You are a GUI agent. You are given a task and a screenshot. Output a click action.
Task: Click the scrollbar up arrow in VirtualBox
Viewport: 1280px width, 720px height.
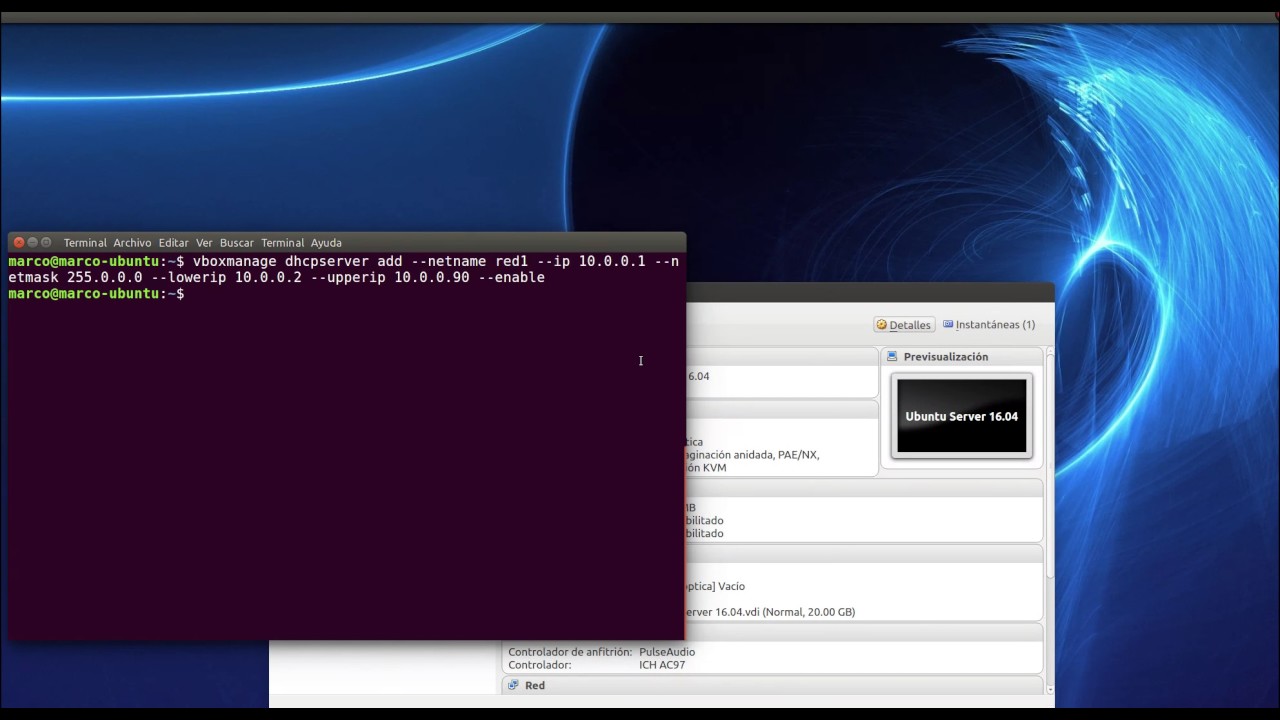pyautogui.click(x=1049, y=351)
